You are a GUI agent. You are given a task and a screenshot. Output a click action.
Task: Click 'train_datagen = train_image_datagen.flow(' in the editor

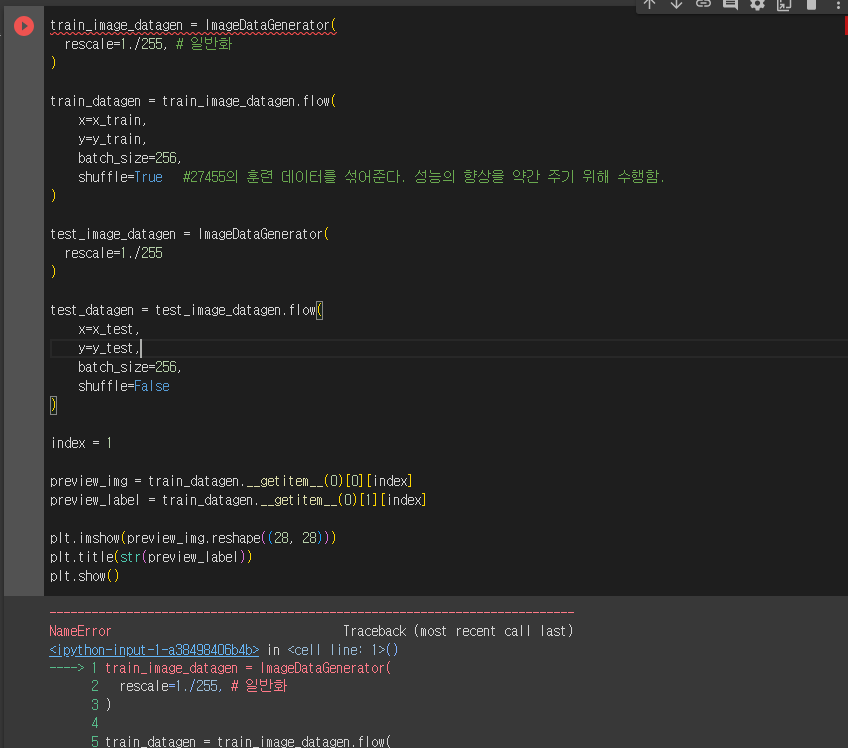[193, 101]
